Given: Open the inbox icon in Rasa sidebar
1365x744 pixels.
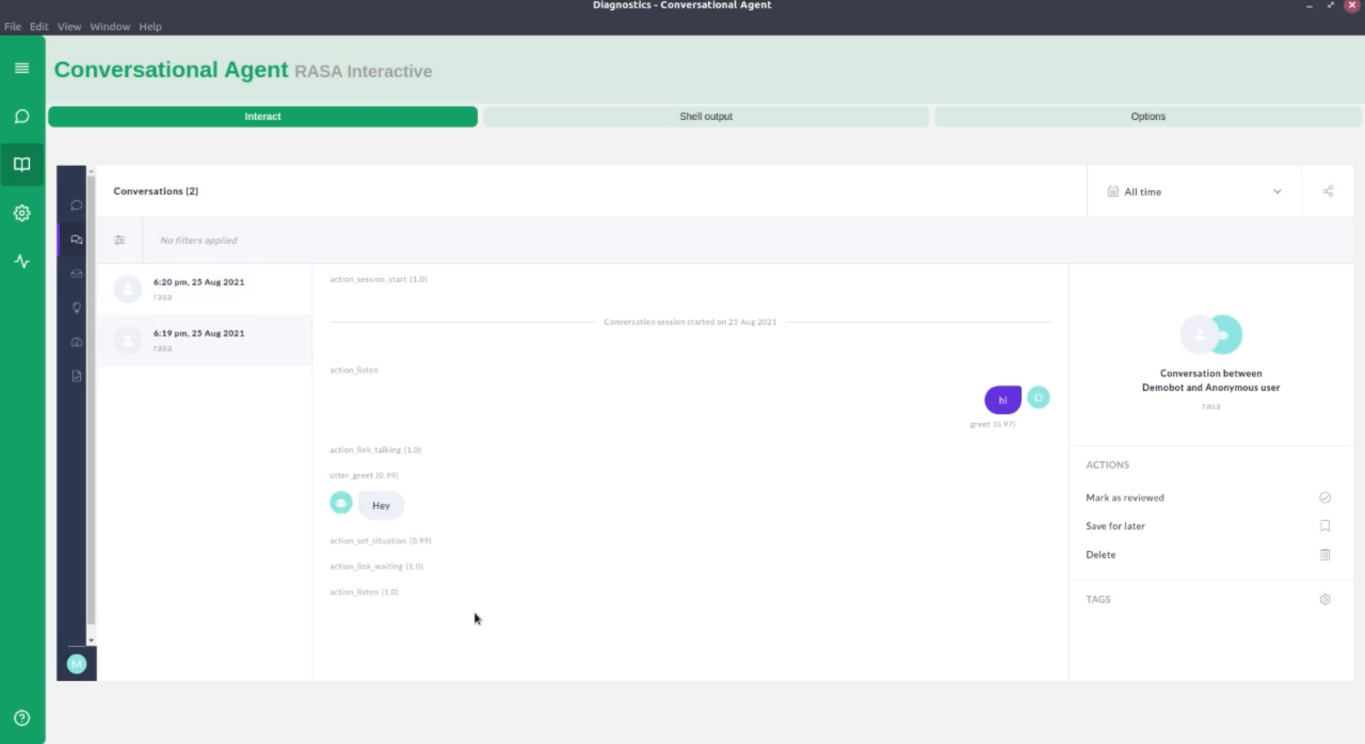Looking at the screenshot, I should pyautogui.click(x=76, y=274).
